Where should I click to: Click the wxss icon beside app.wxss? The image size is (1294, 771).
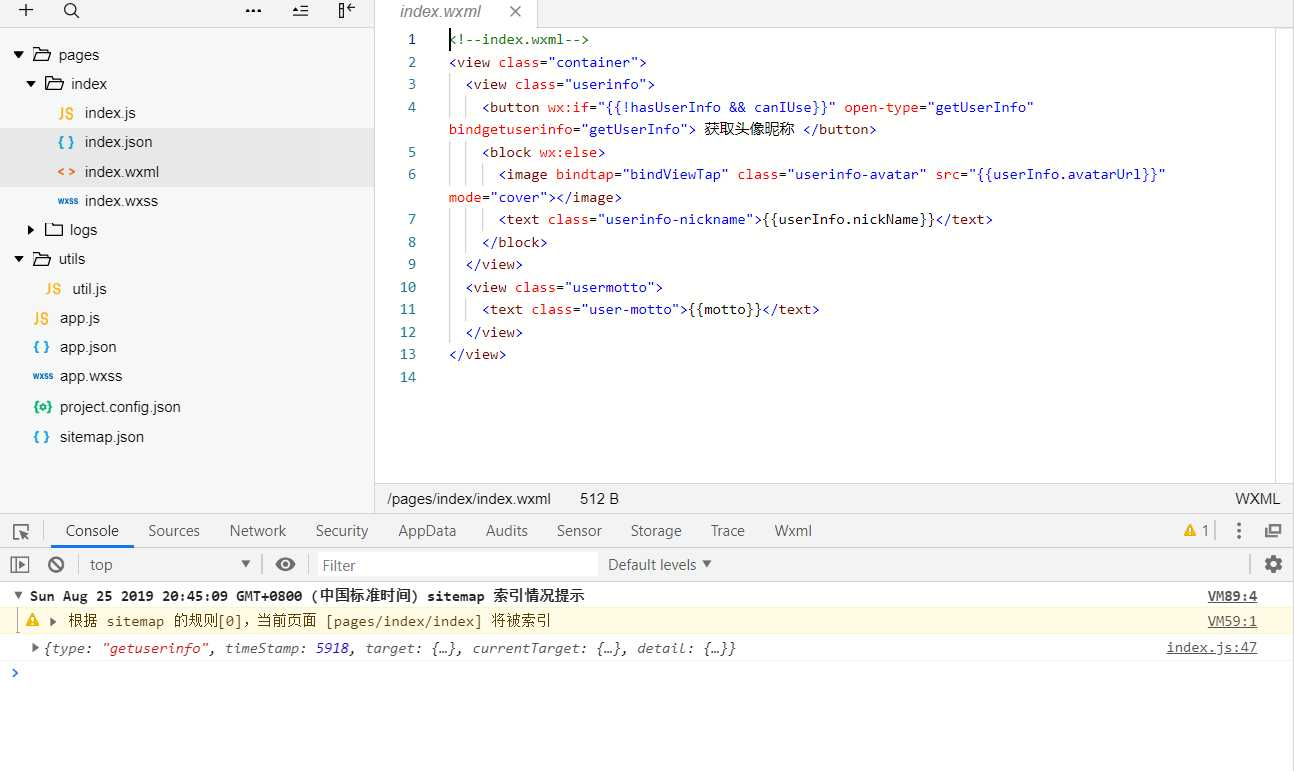click(x=42, y=376)
